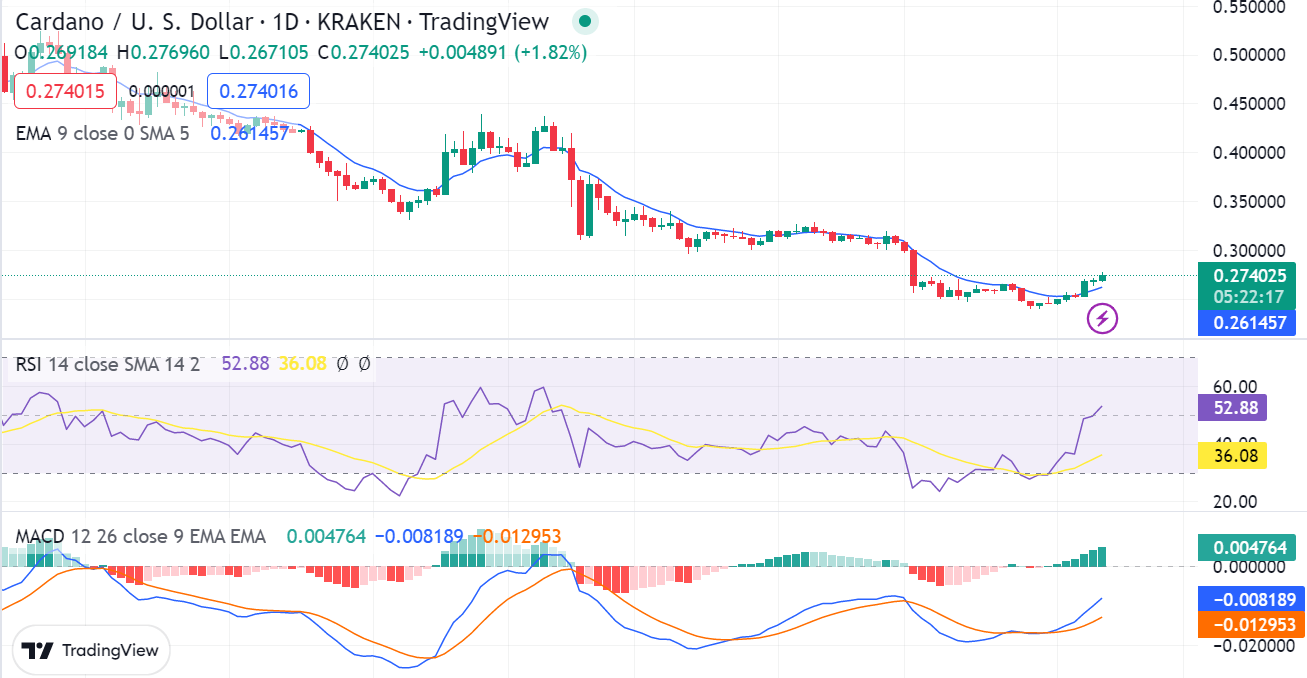Click the blue −0.008189 value in MACD legend
Viewport: 1307px width, 678px height.
pos(421,537)
